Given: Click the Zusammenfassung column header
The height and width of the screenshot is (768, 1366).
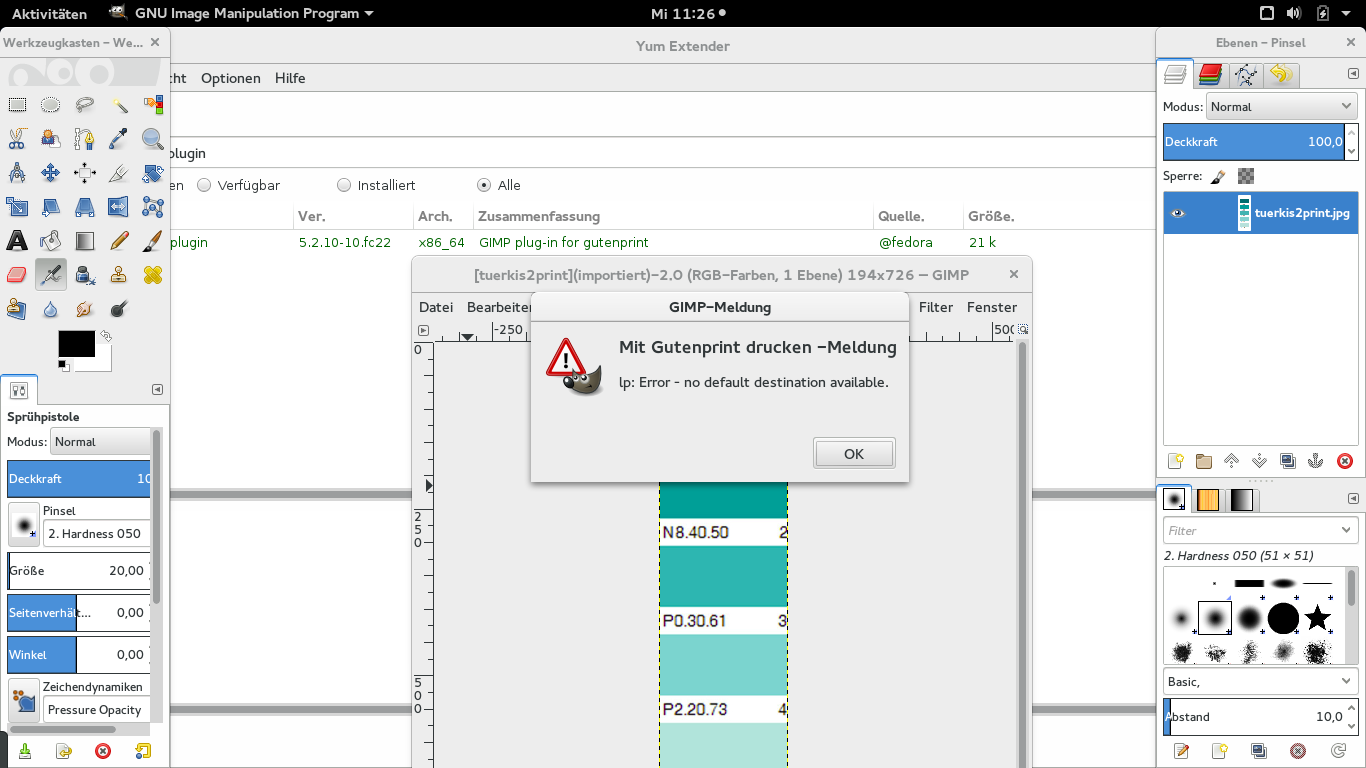Looking at the screenshot, I should (x=539, y=216).
